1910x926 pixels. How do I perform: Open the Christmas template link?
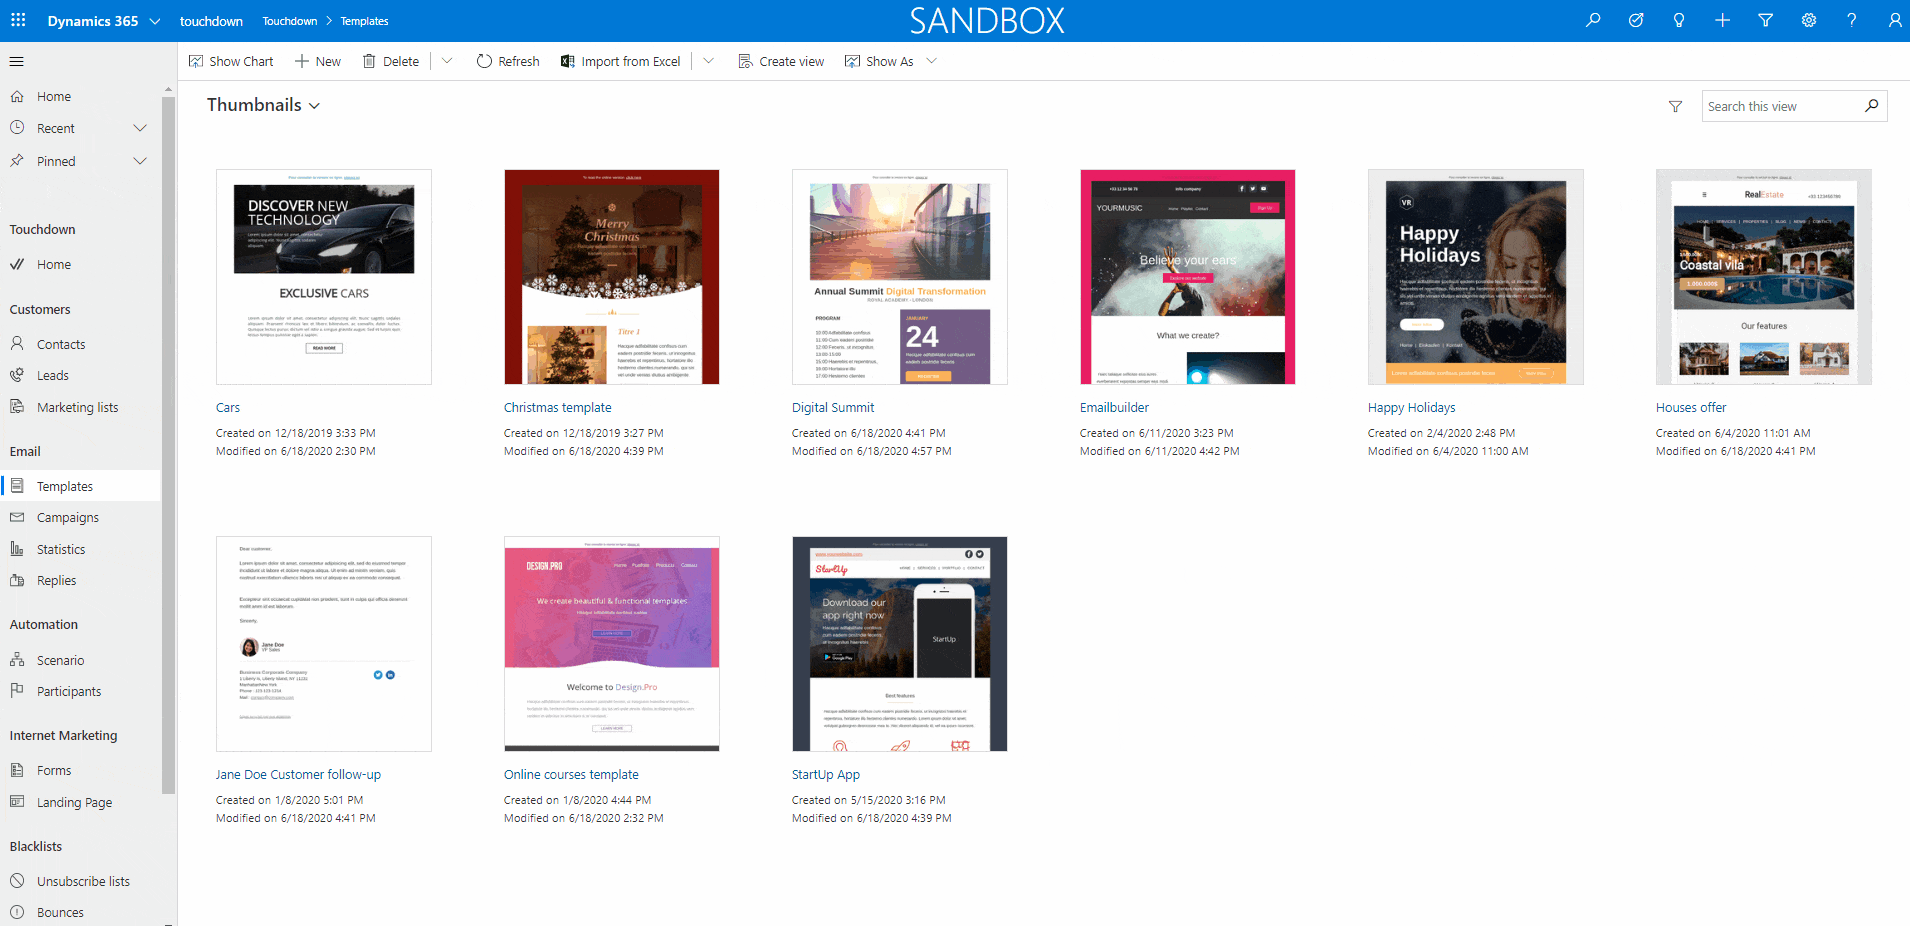557,408
